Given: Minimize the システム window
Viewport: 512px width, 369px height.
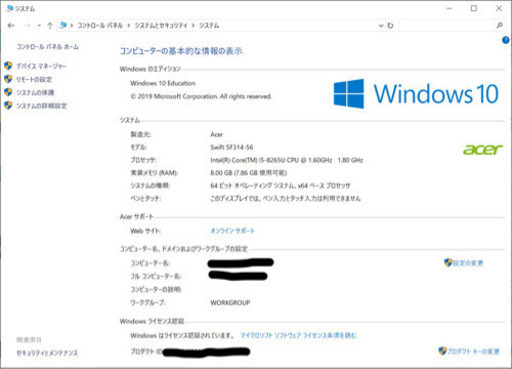Looking at the screenshot, I should coord(449,9).
